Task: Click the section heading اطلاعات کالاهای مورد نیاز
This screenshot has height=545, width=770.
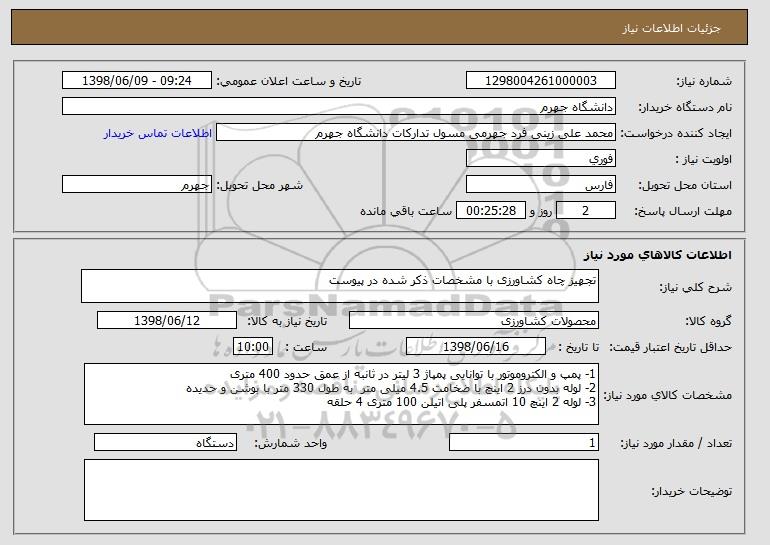Action: [x=658, y=255]
